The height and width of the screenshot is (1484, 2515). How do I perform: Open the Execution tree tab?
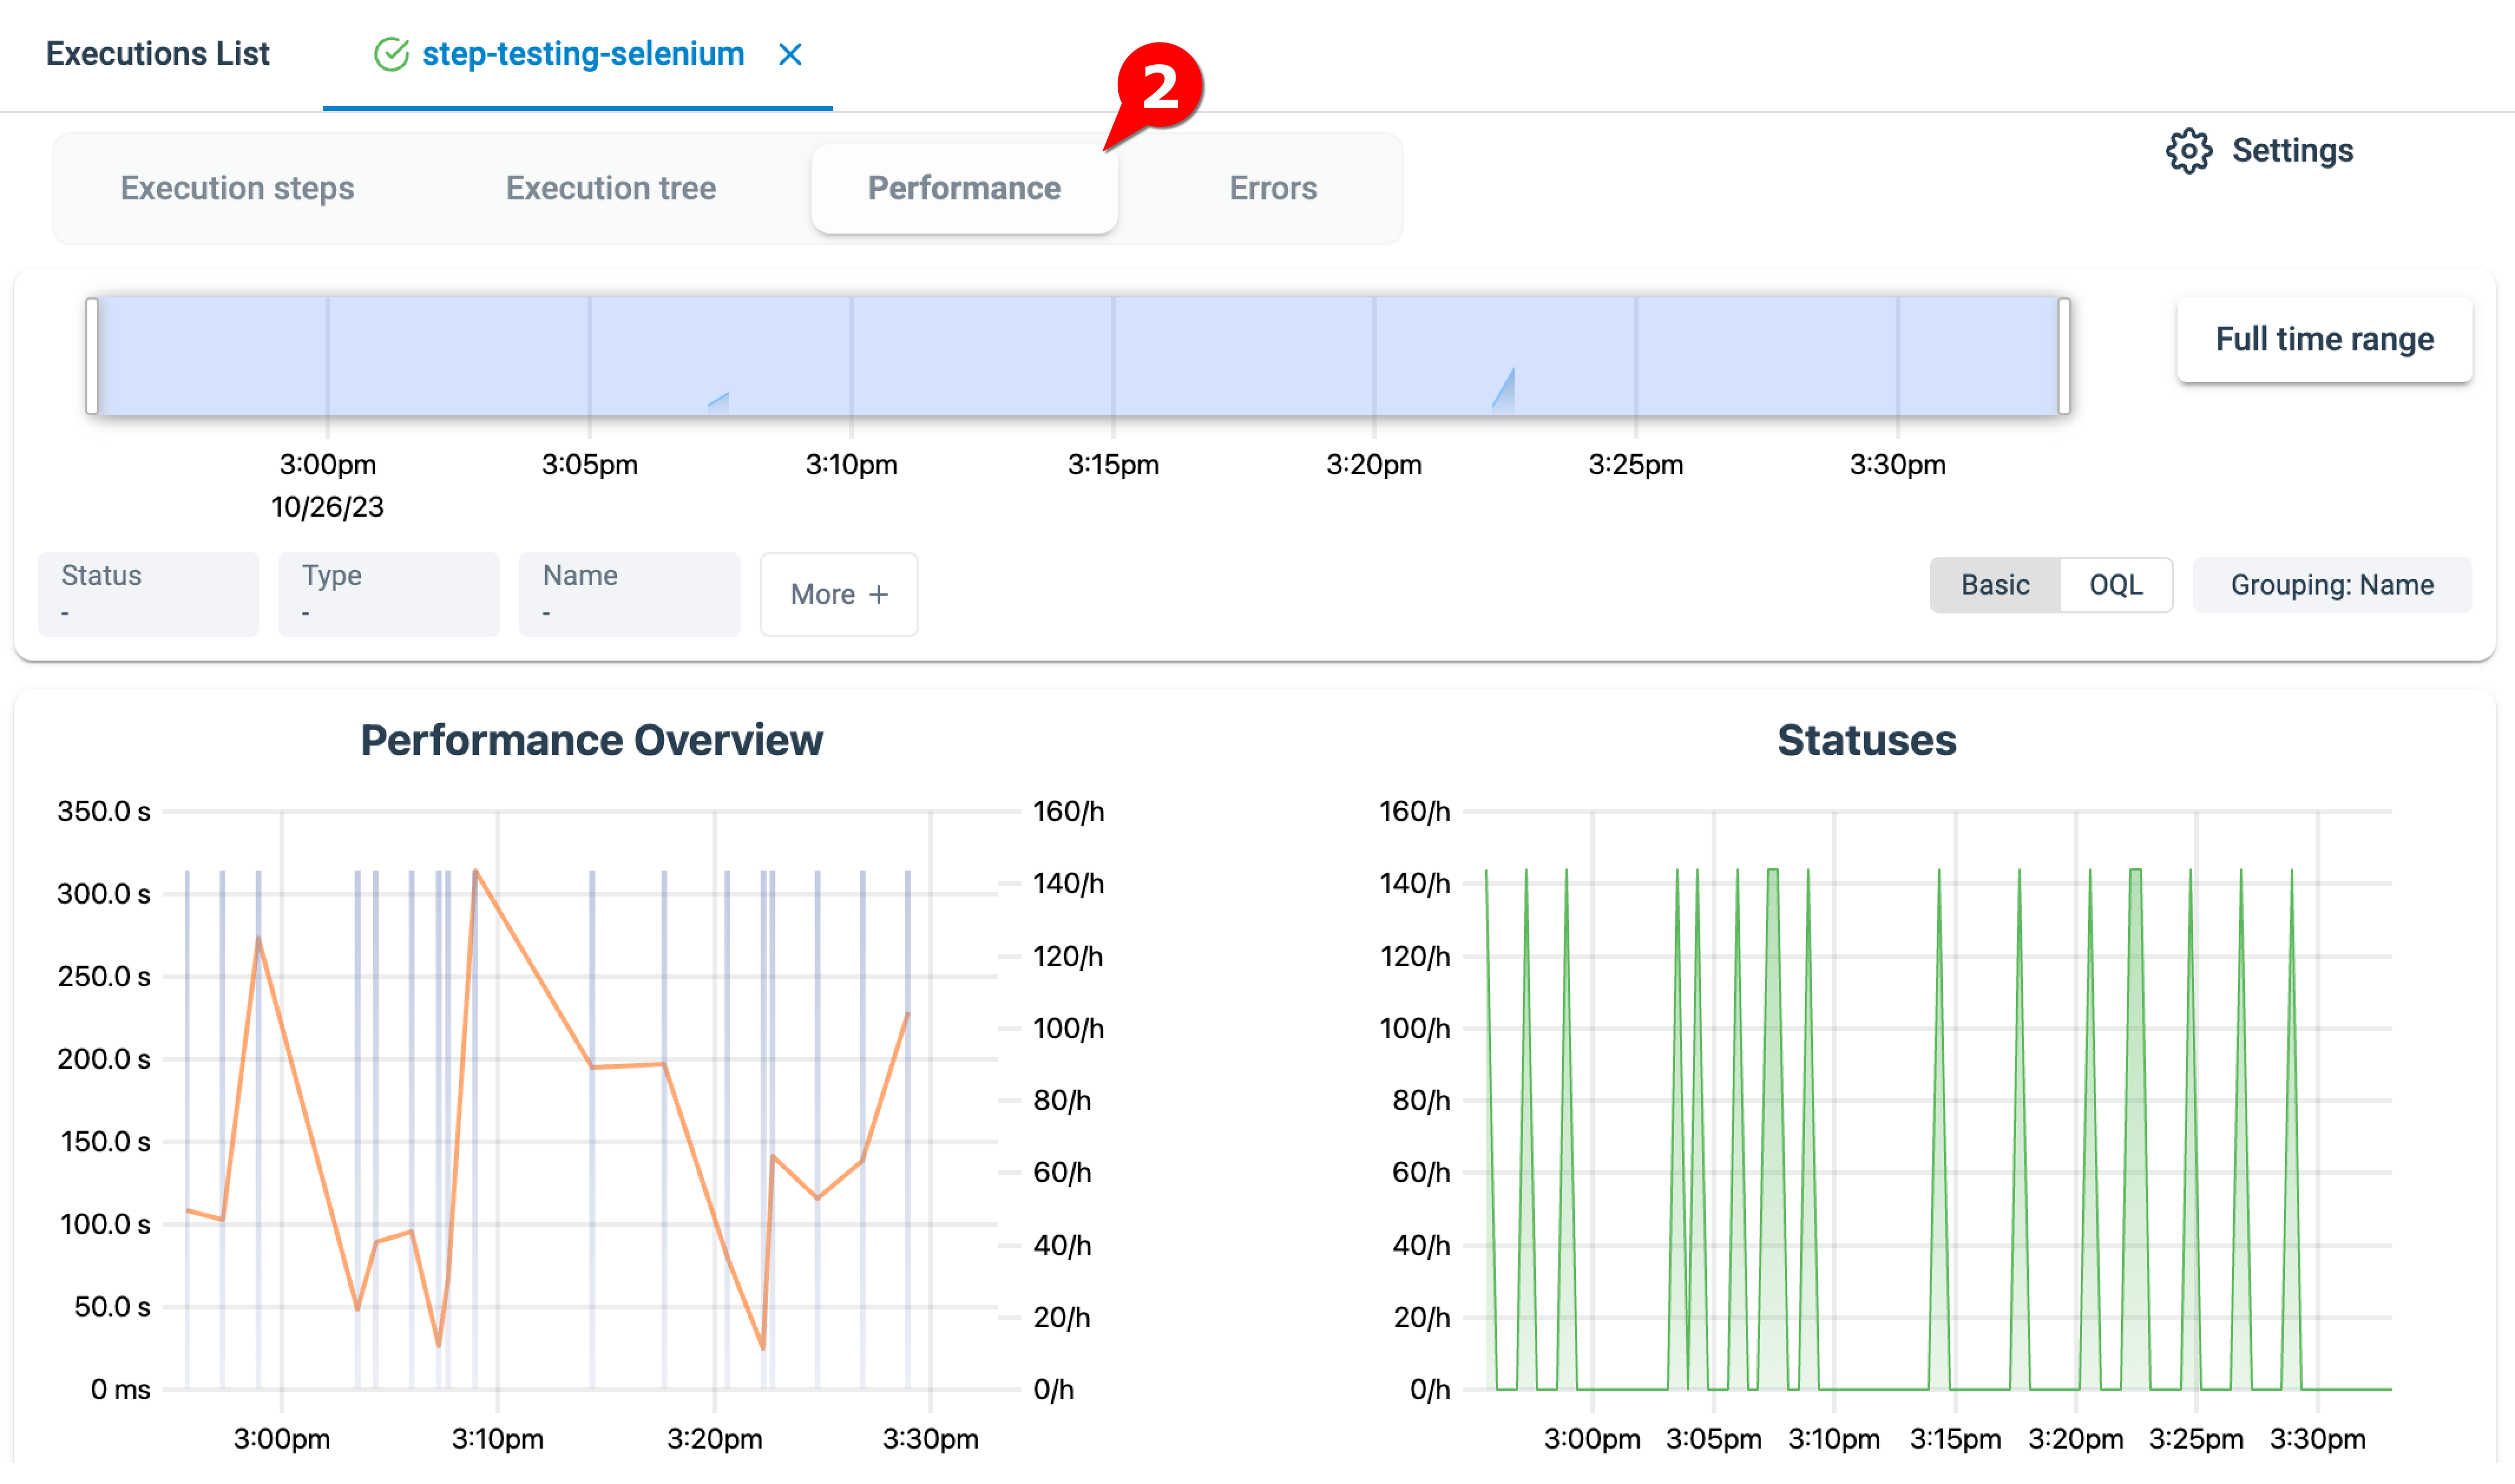(610, 188)
